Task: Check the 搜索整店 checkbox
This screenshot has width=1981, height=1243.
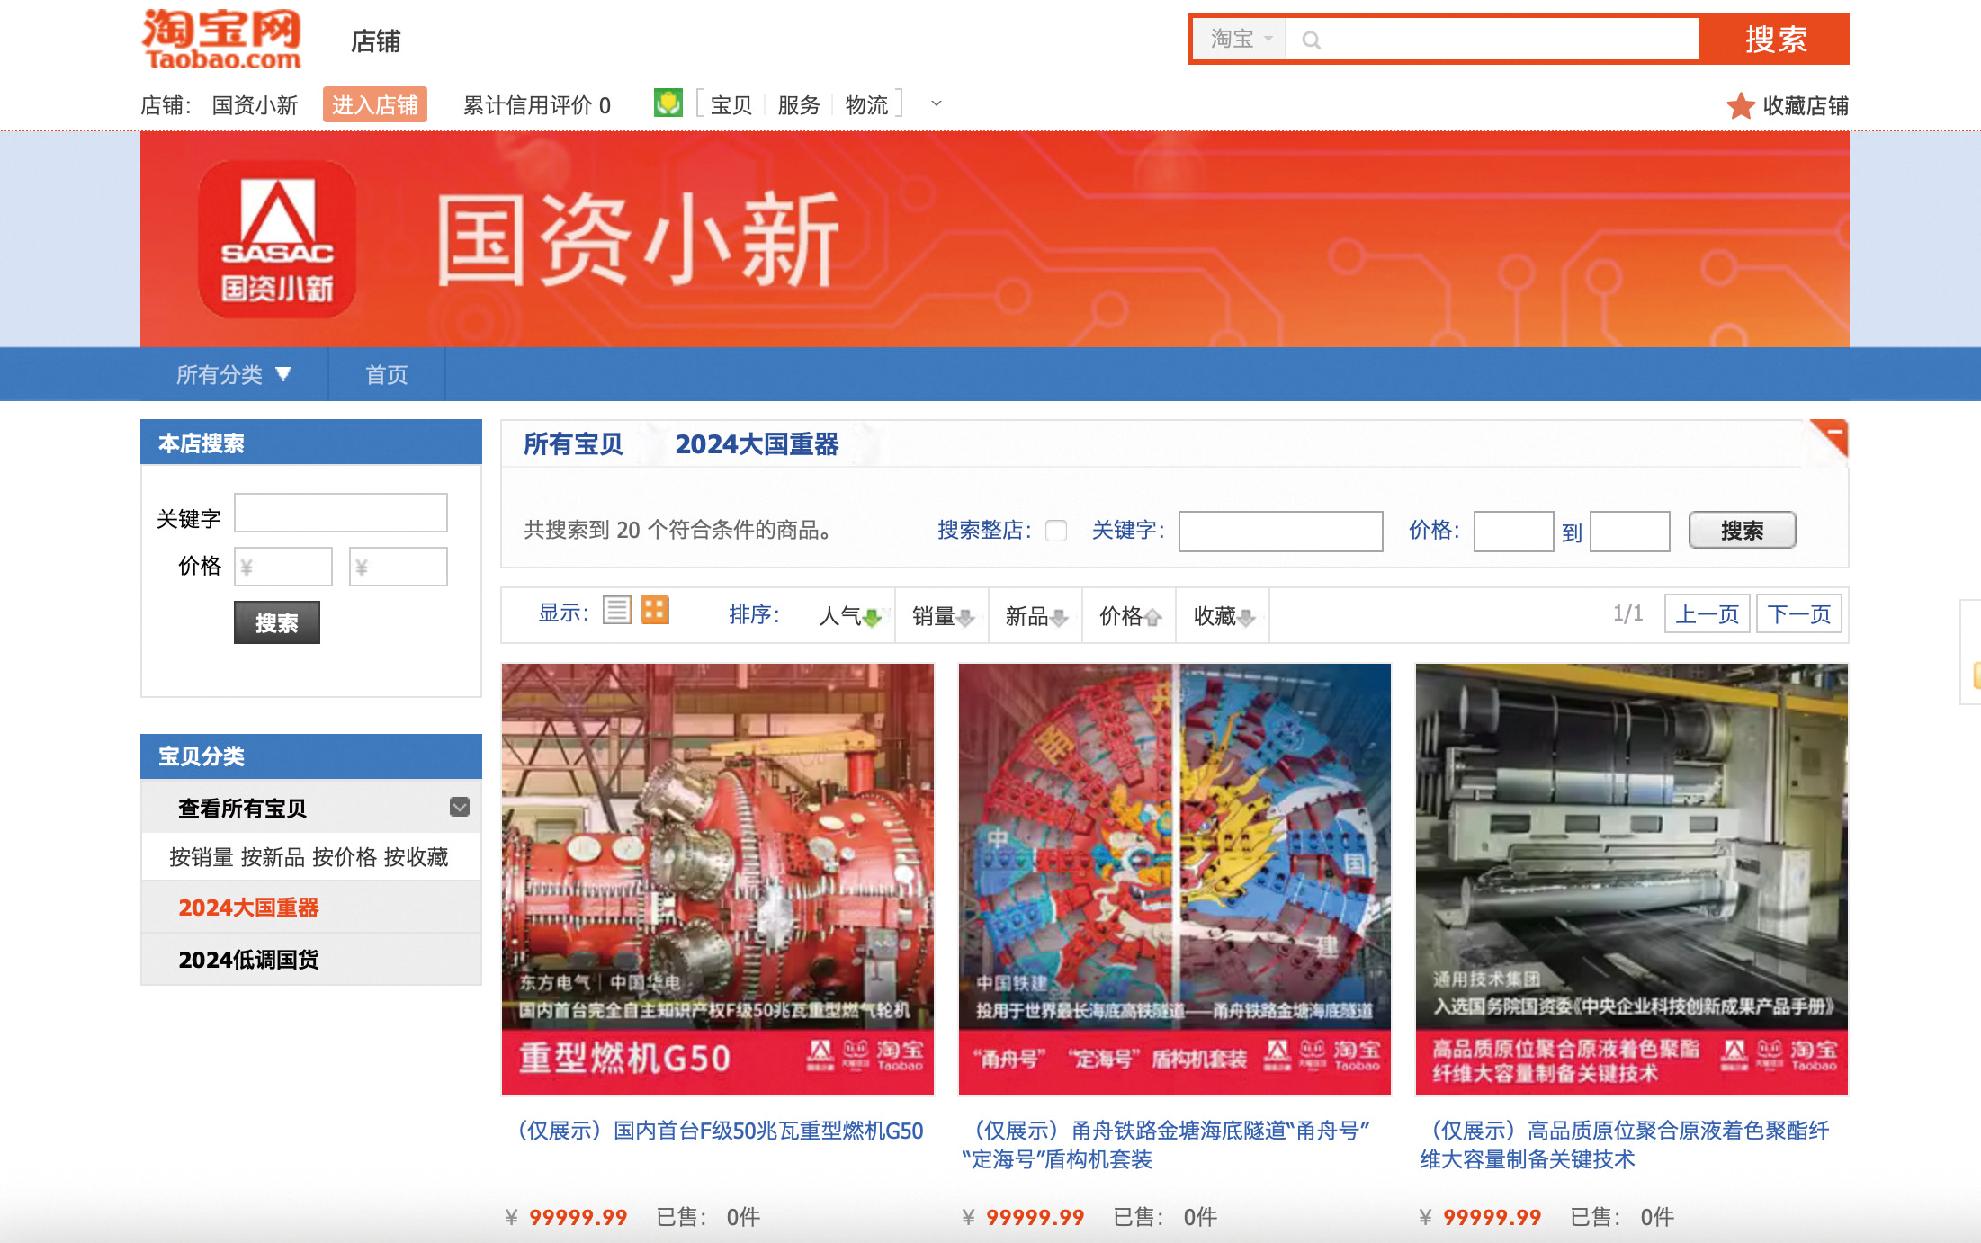Action: click(x=1055, y=531)
